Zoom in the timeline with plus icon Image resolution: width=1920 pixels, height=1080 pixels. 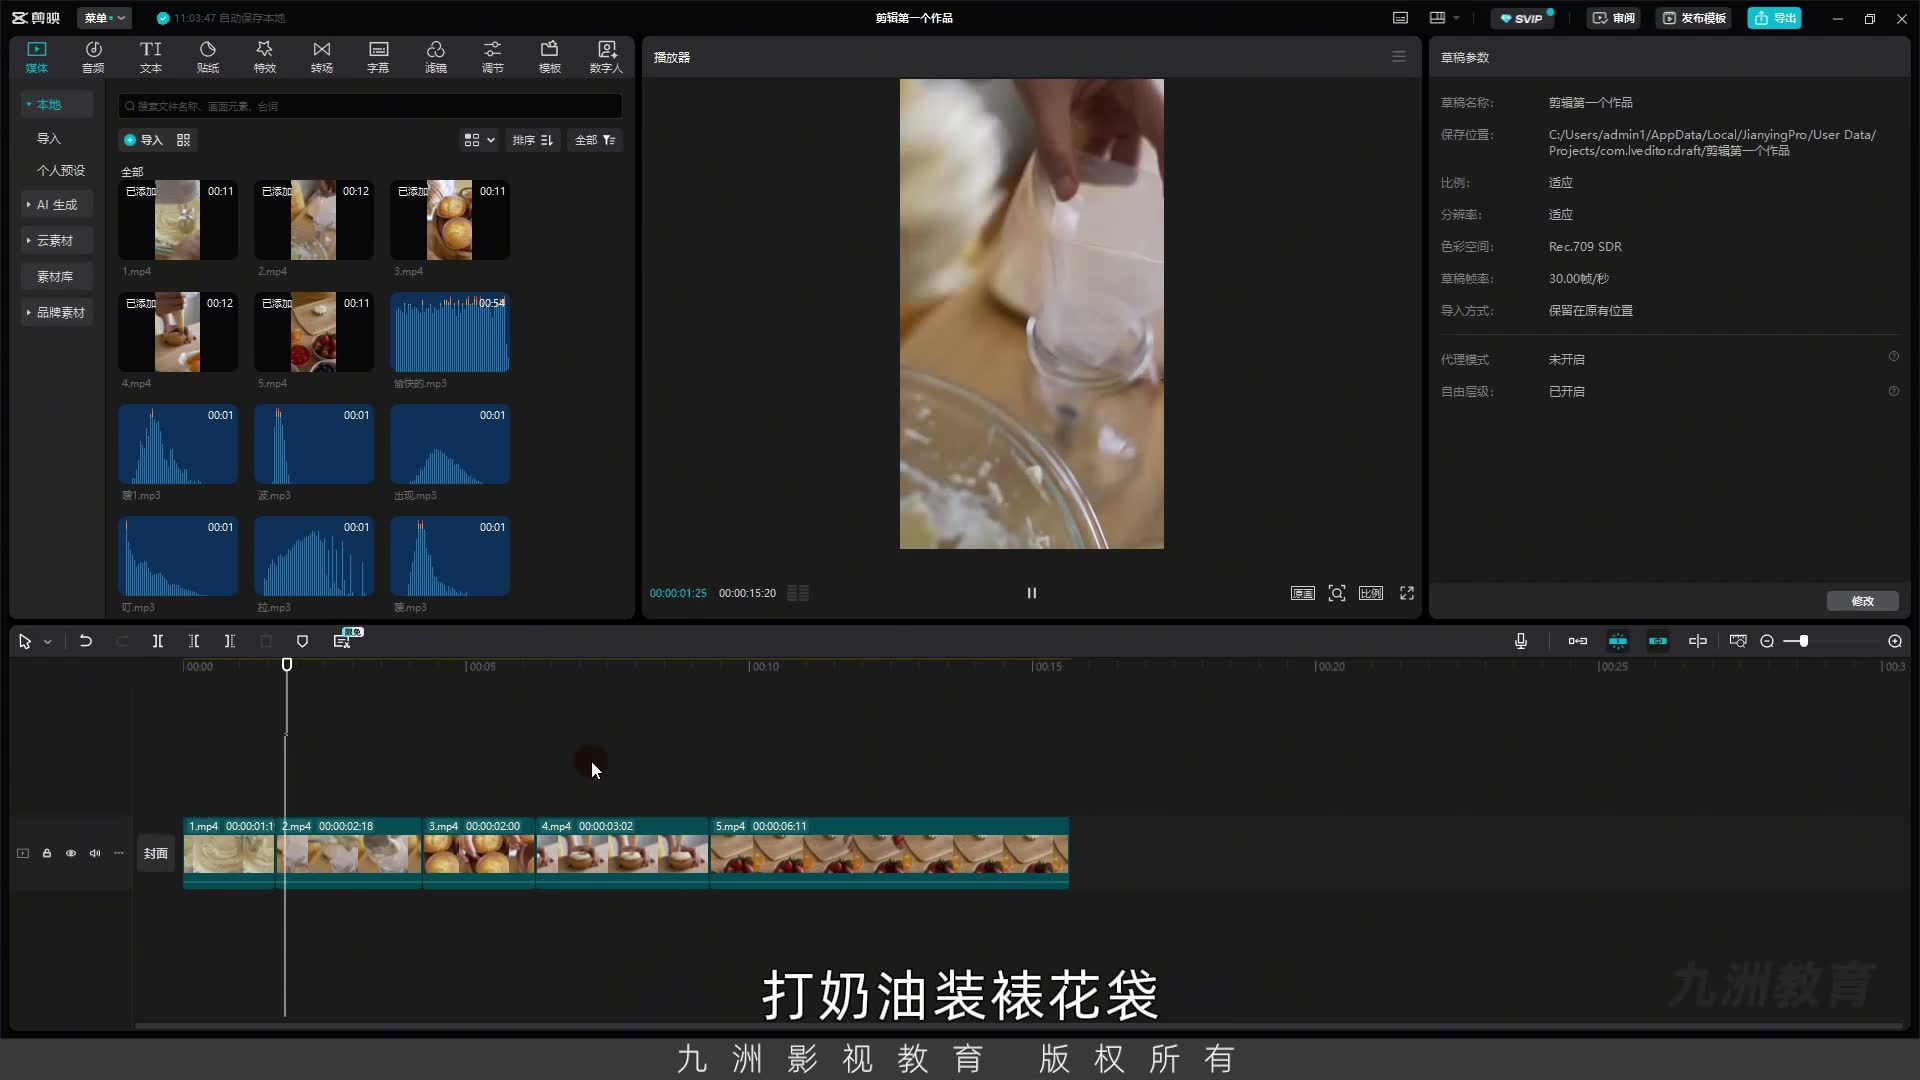[1895, 641]
